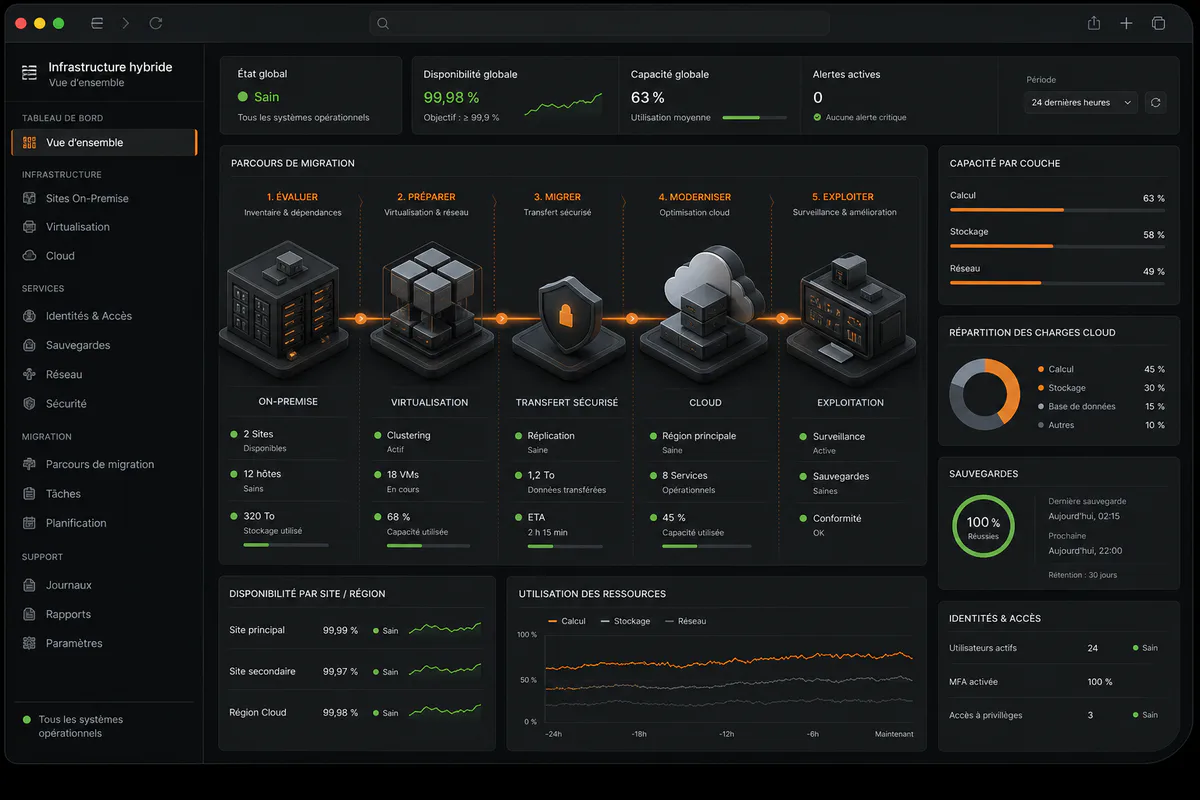
Task: Click the address search field
Action: coord(599,23)
